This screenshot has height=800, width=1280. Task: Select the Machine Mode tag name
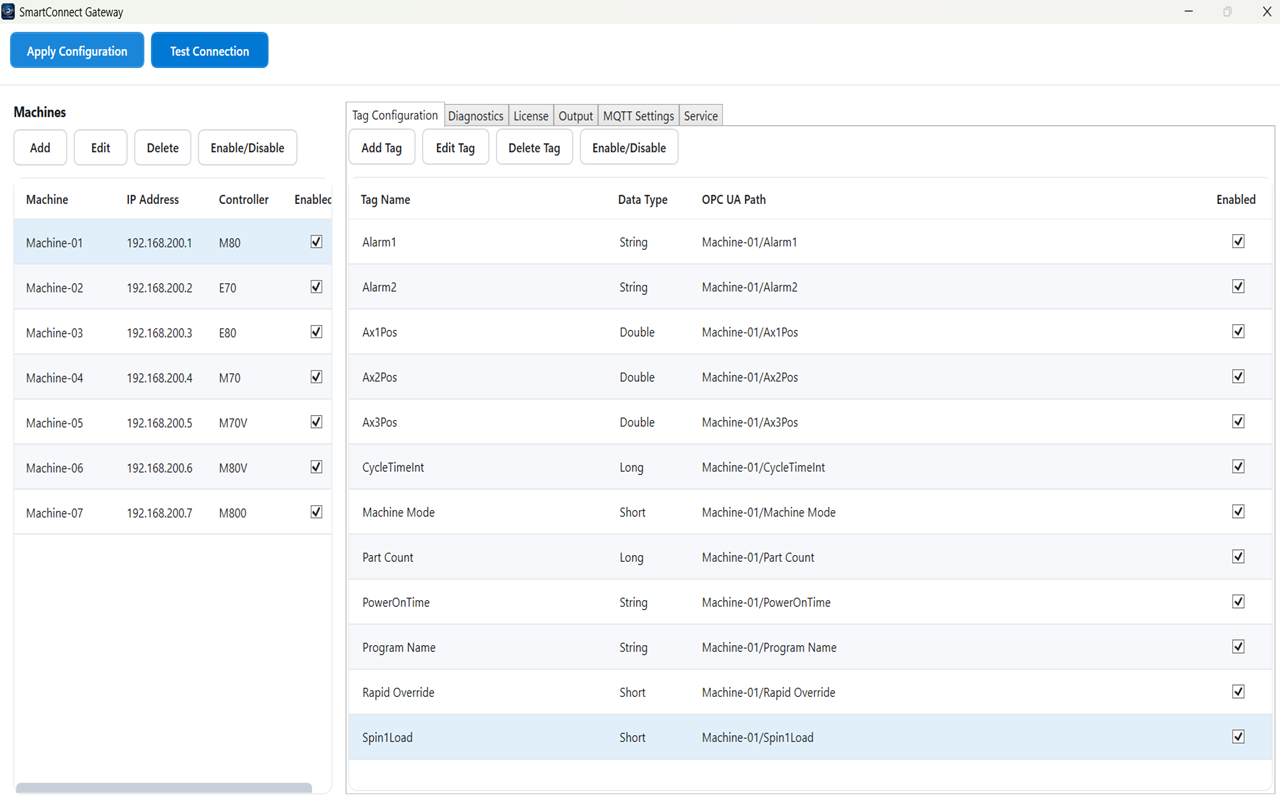[398, 512]
